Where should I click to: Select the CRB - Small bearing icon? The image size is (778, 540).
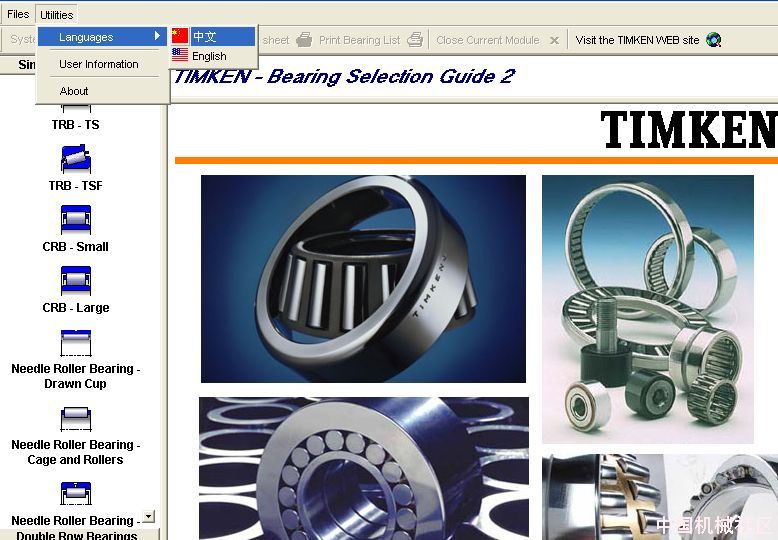pos(75,219)
